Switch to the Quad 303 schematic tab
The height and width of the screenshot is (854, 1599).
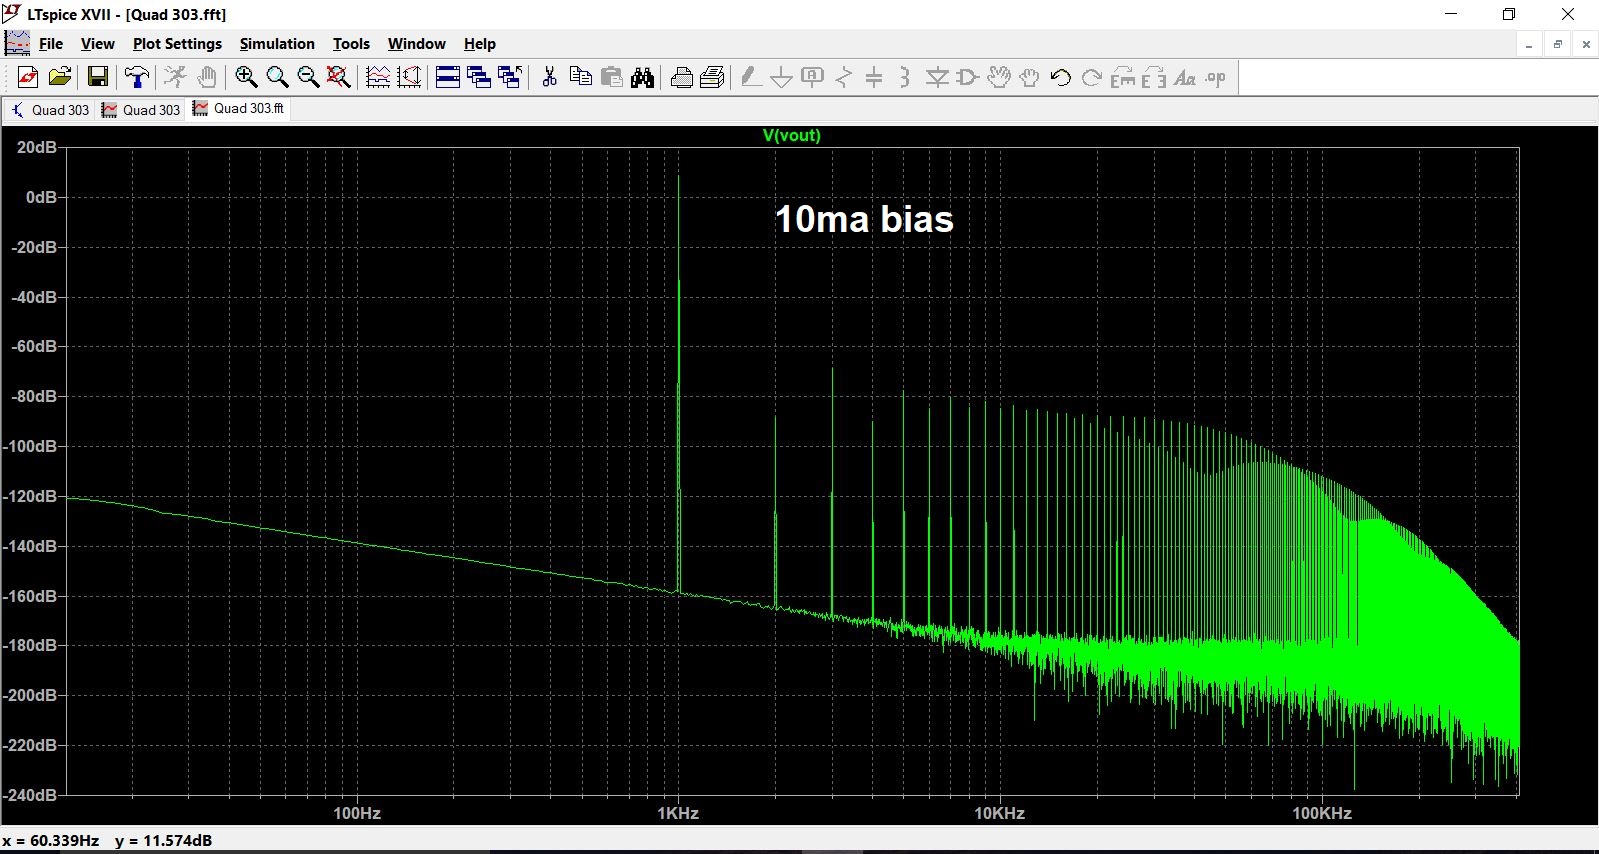tap(50, 110)
